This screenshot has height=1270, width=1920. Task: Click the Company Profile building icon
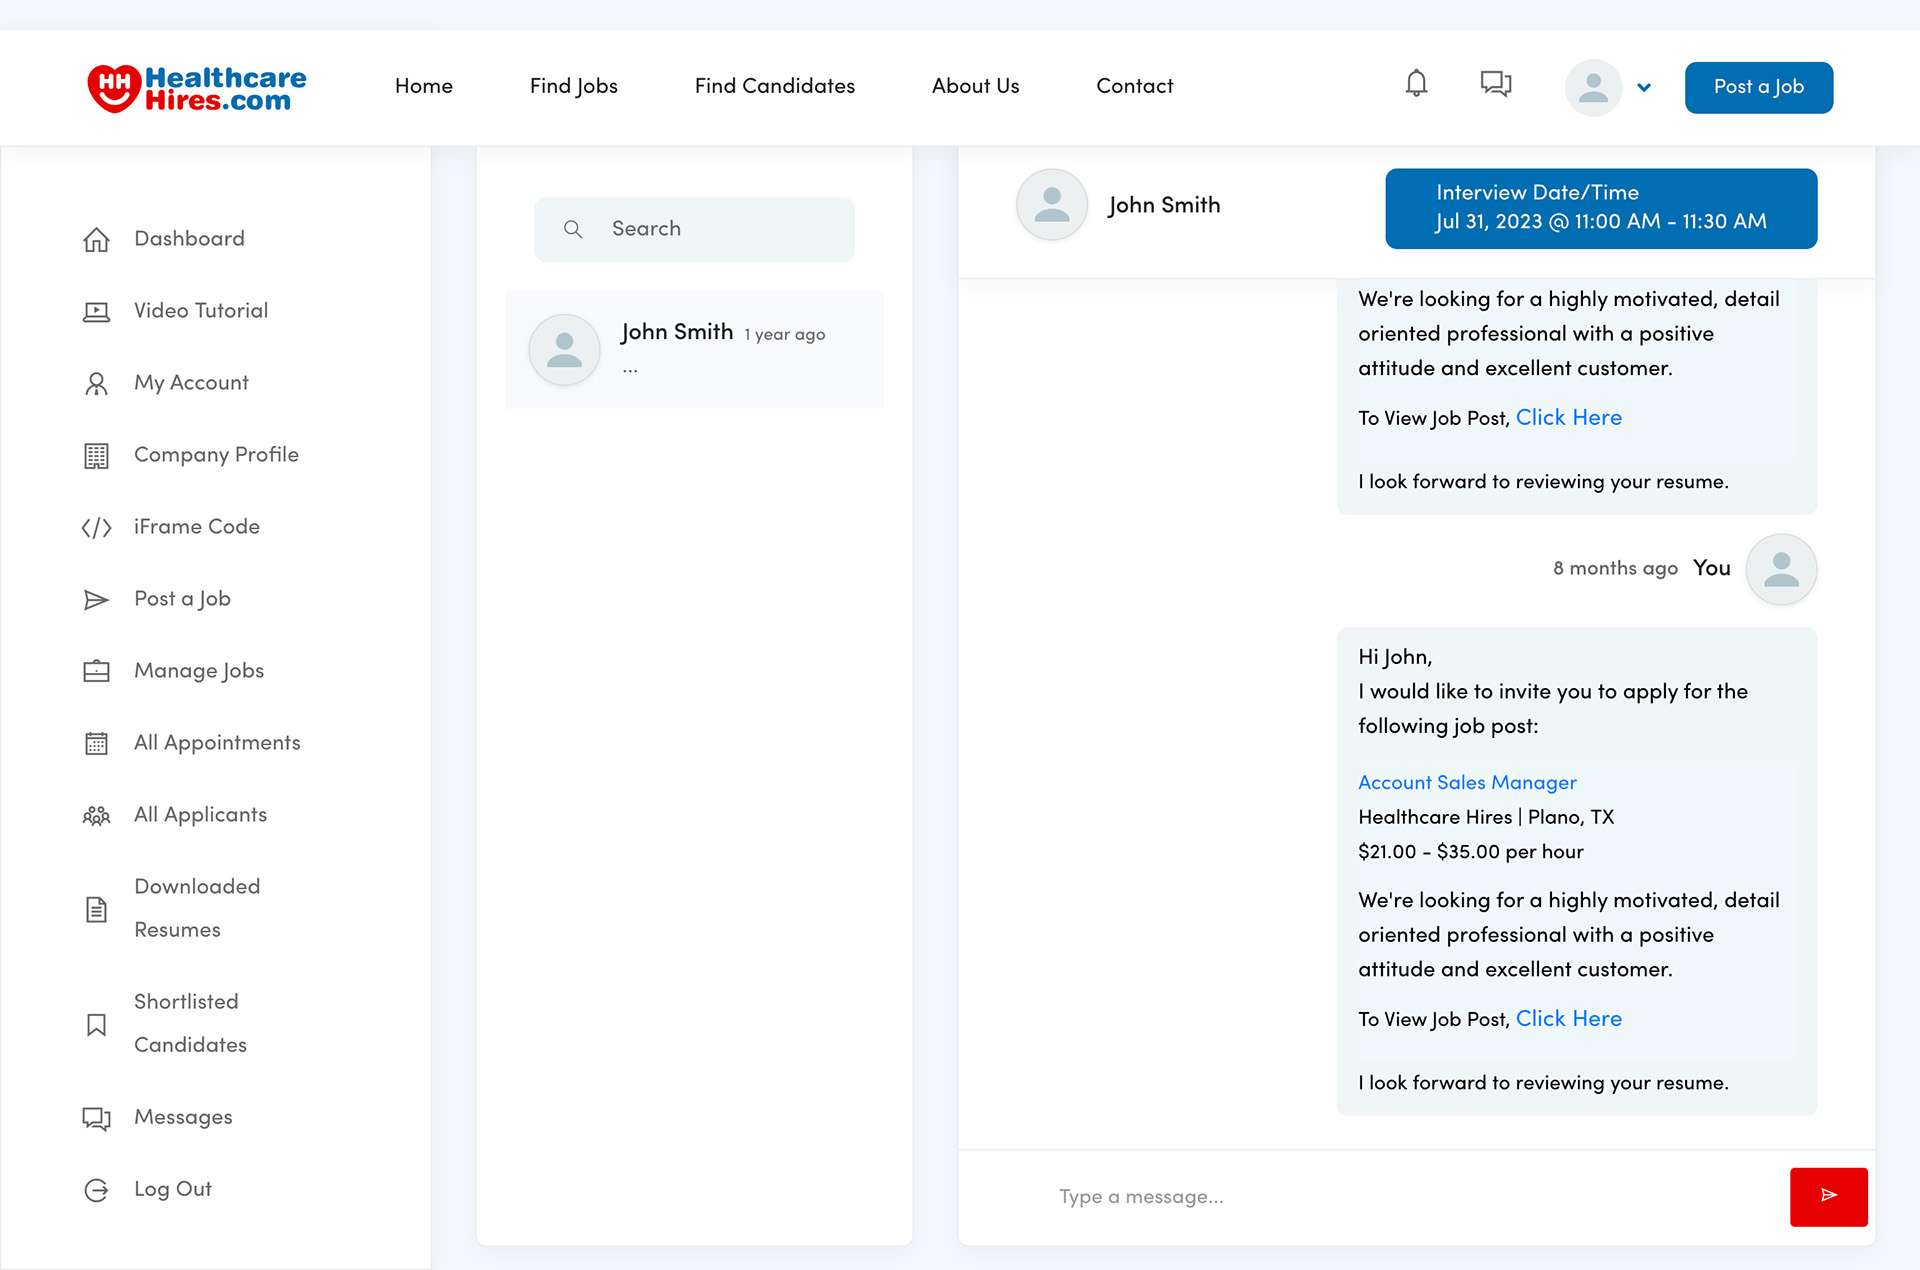96,456
